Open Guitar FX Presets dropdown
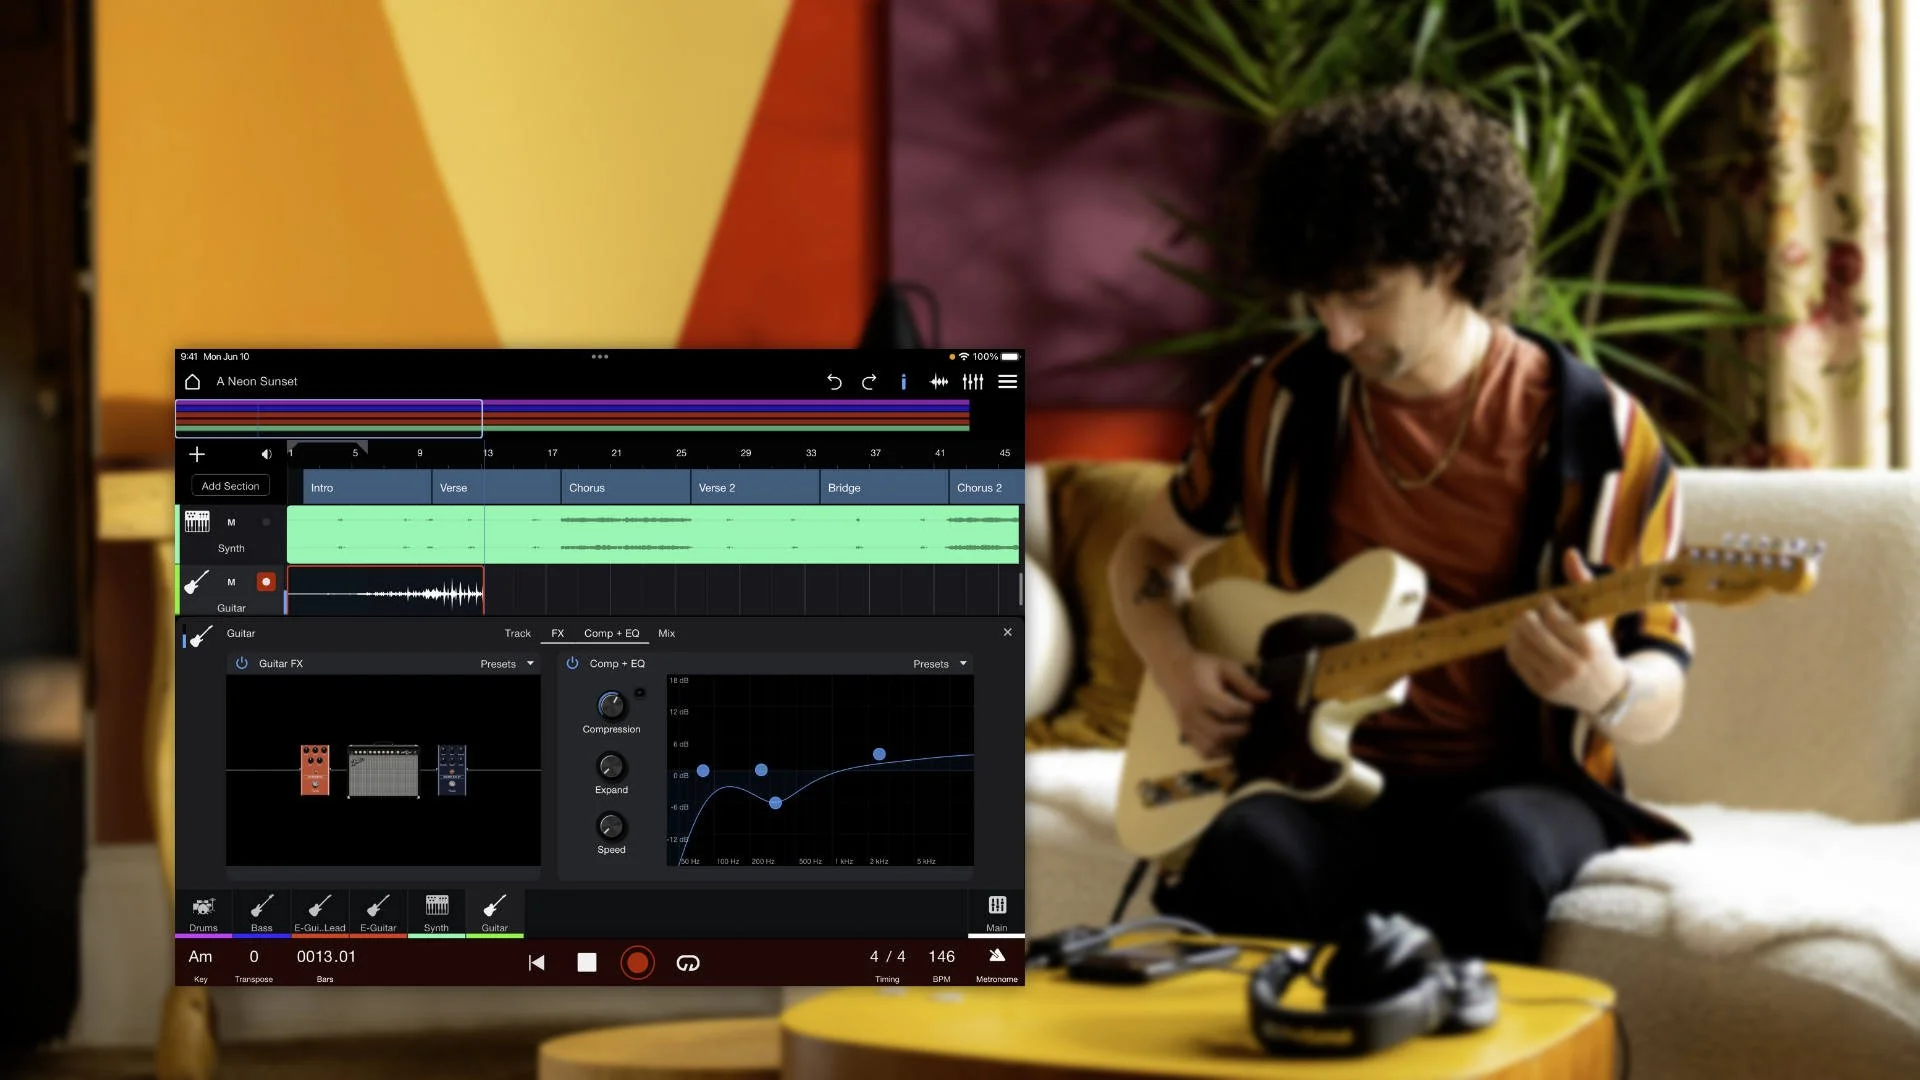This screenshot has width=1920, height=1080. tap(507, 664)
